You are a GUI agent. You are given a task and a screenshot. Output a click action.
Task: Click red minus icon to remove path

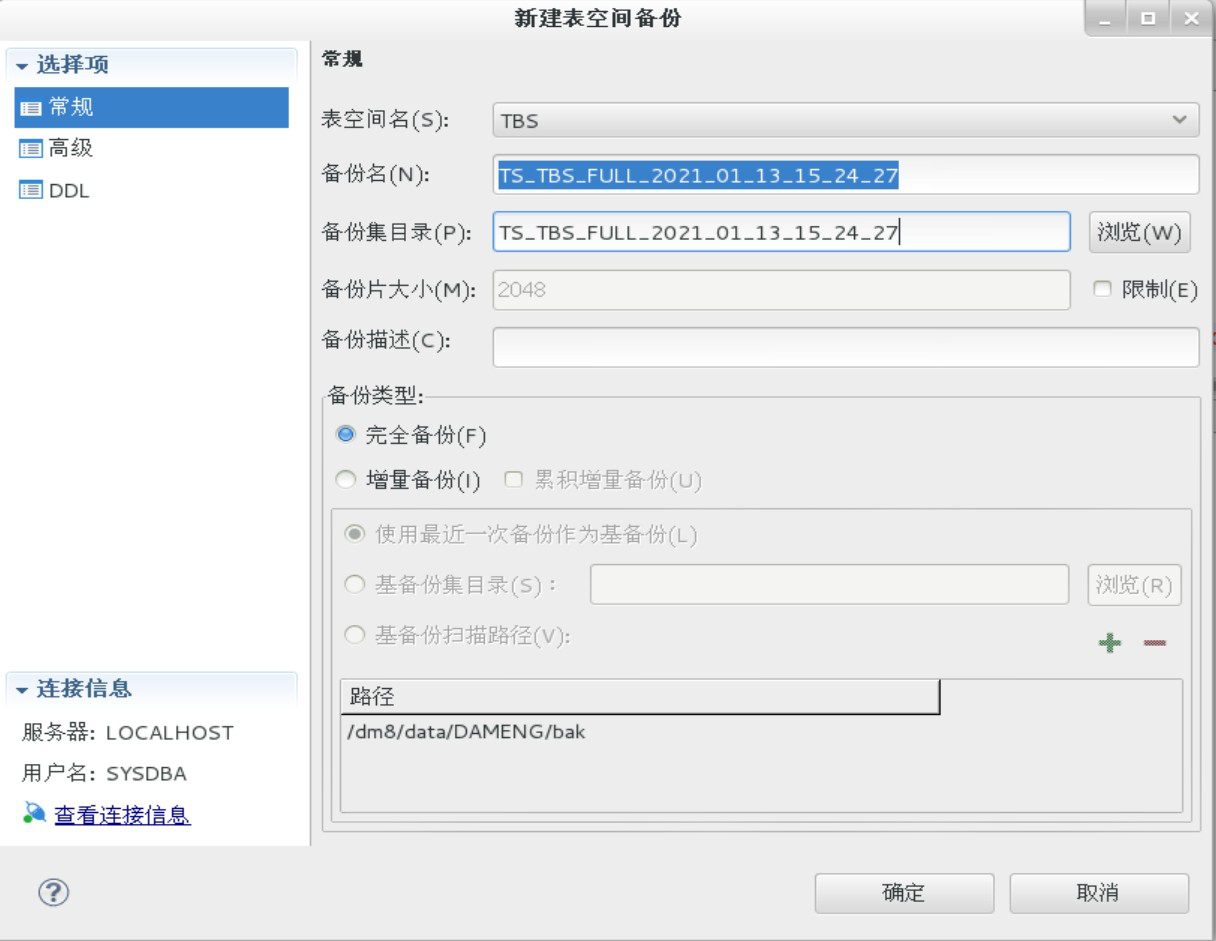[1155, 643]
